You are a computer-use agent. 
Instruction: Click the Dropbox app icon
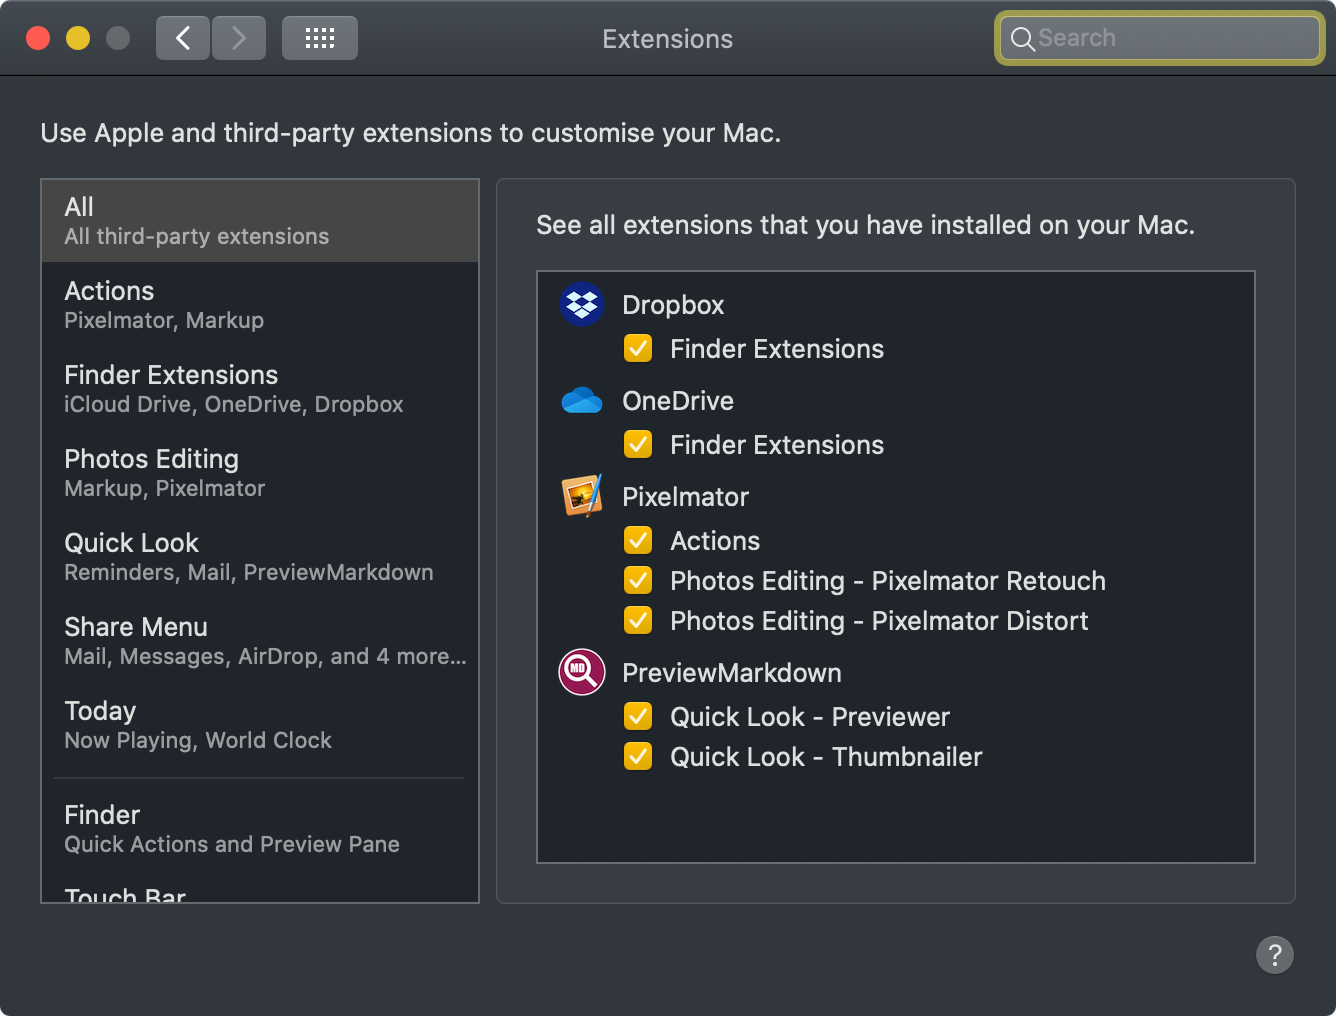tap(582, 305)
